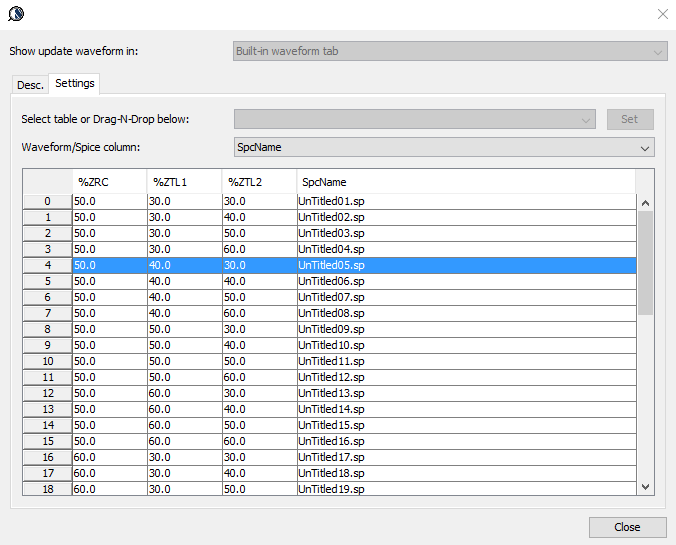Open the Desc. tab
676x545 pixels.
click(x=30, y=85)
